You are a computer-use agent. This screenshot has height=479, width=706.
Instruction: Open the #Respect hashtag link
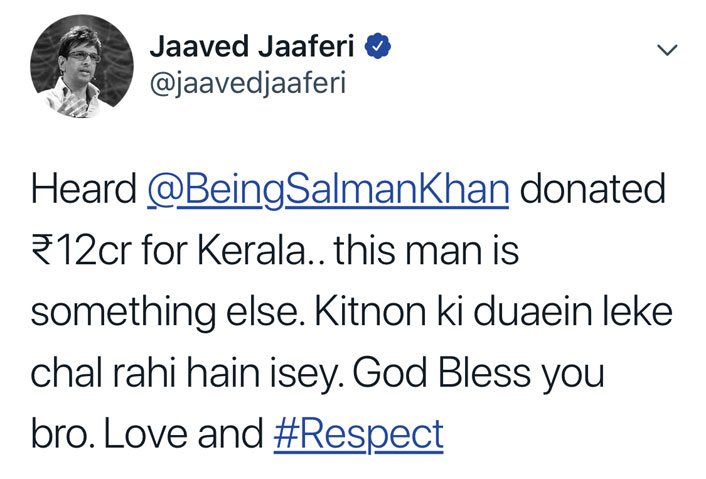(358, 434)
